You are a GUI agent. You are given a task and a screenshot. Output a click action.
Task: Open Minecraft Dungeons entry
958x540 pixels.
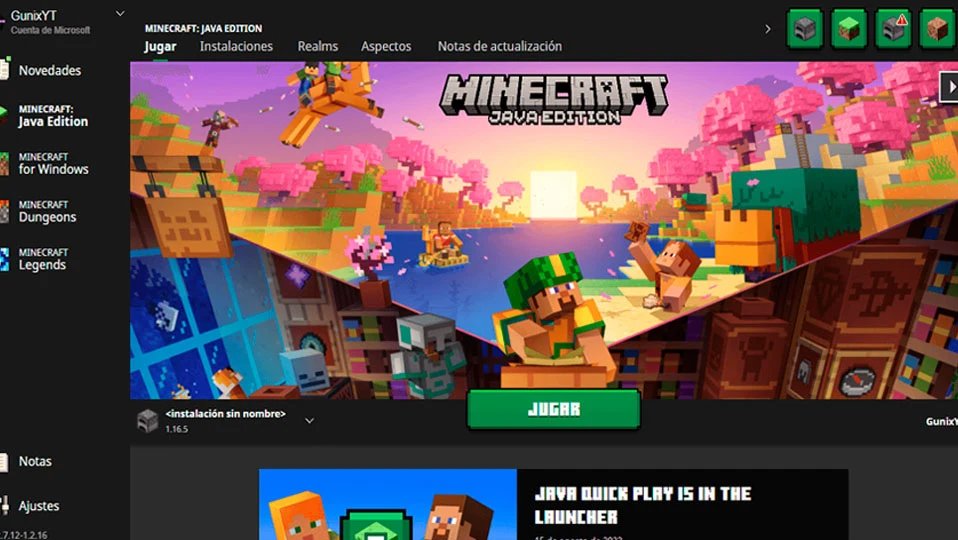46,211
